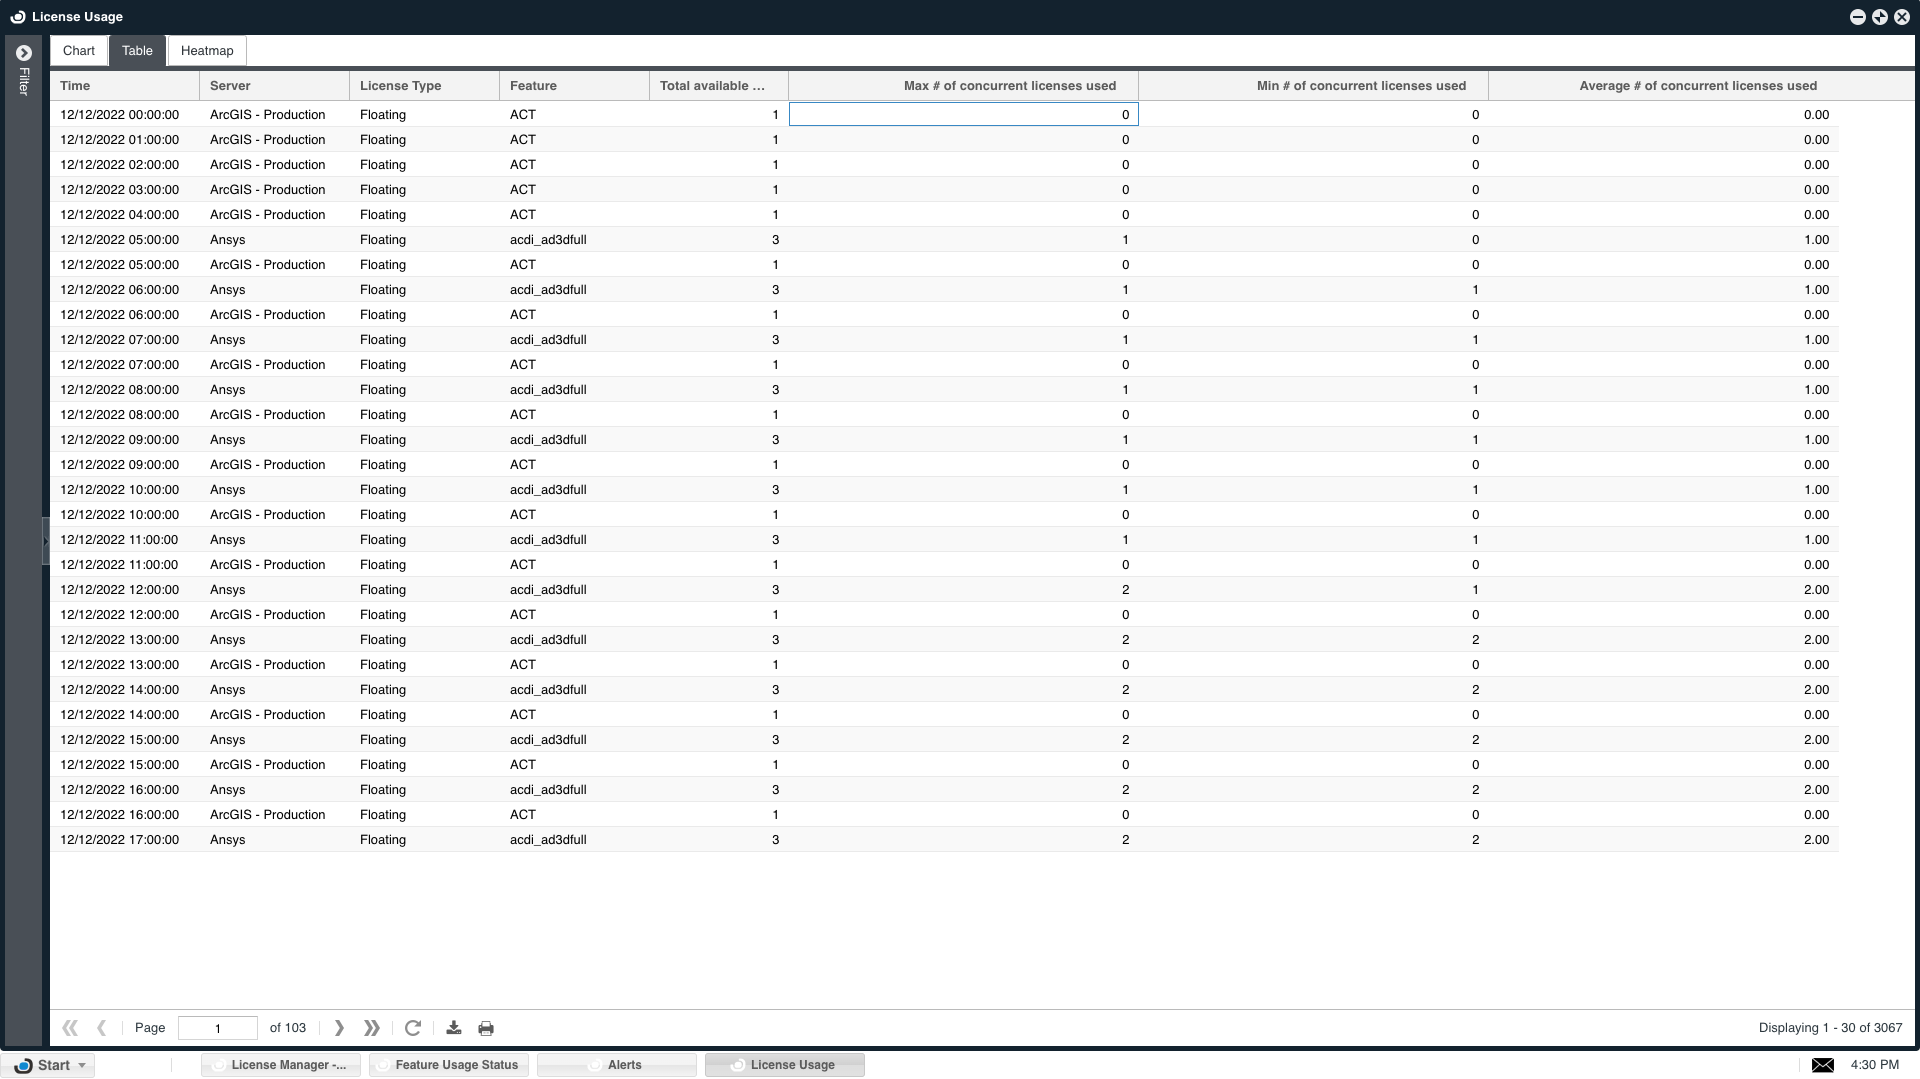Open the mail envelope in system tray

coord(1822,1065)
